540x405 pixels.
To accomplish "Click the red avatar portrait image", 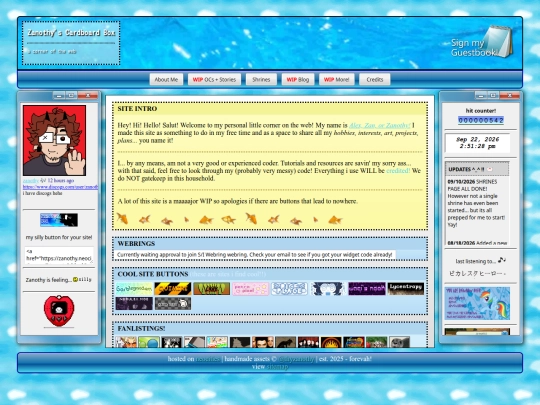I will [x=54, y=141].
